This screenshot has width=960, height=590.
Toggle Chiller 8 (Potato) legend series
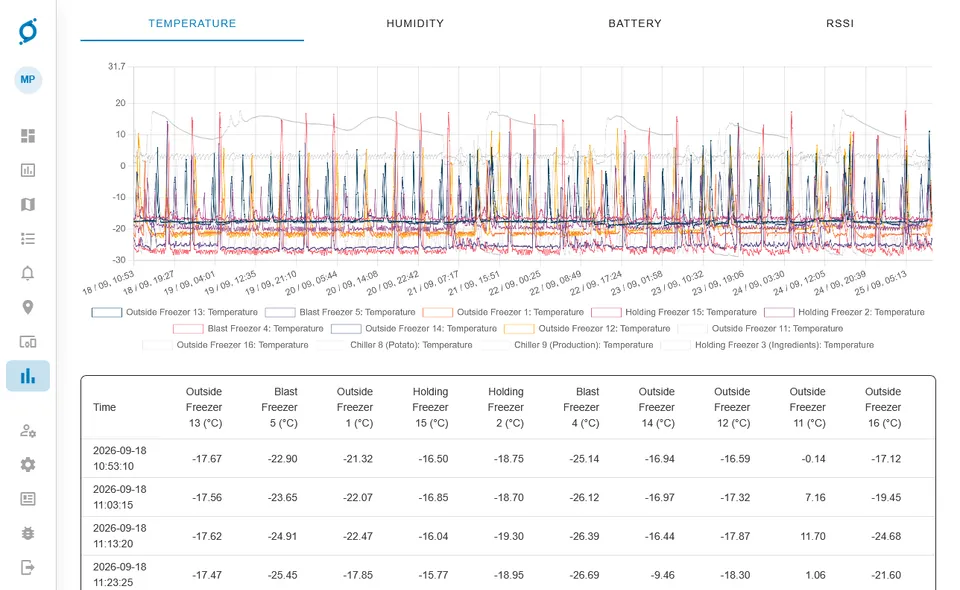(x=394, y=345)
